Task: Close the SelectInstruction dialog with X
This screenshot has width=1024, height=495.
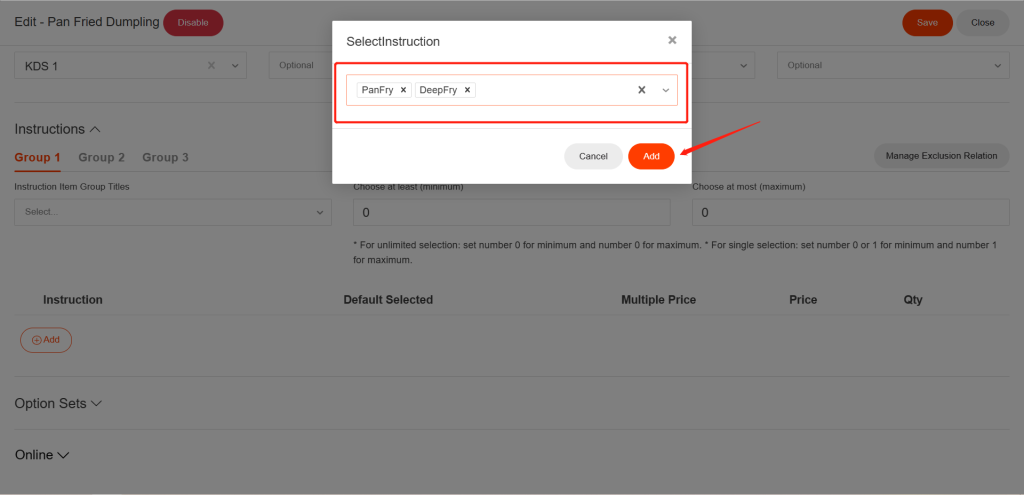Action: click(x=672, y=40)
